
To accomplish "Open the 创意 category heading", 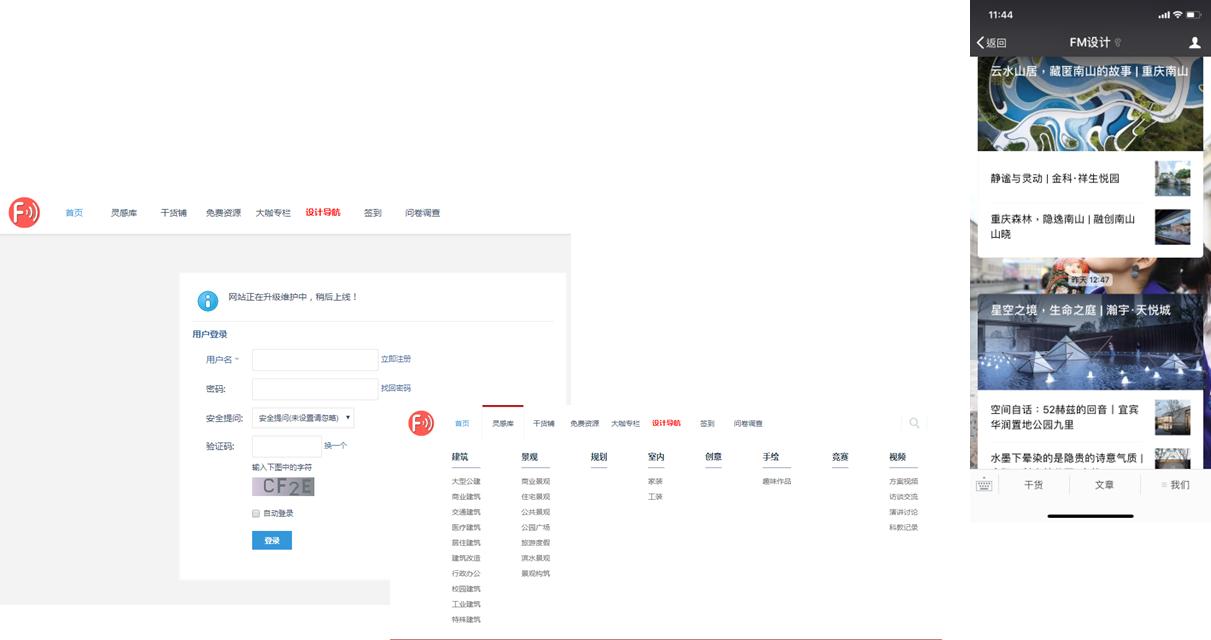I will point(713,457).
